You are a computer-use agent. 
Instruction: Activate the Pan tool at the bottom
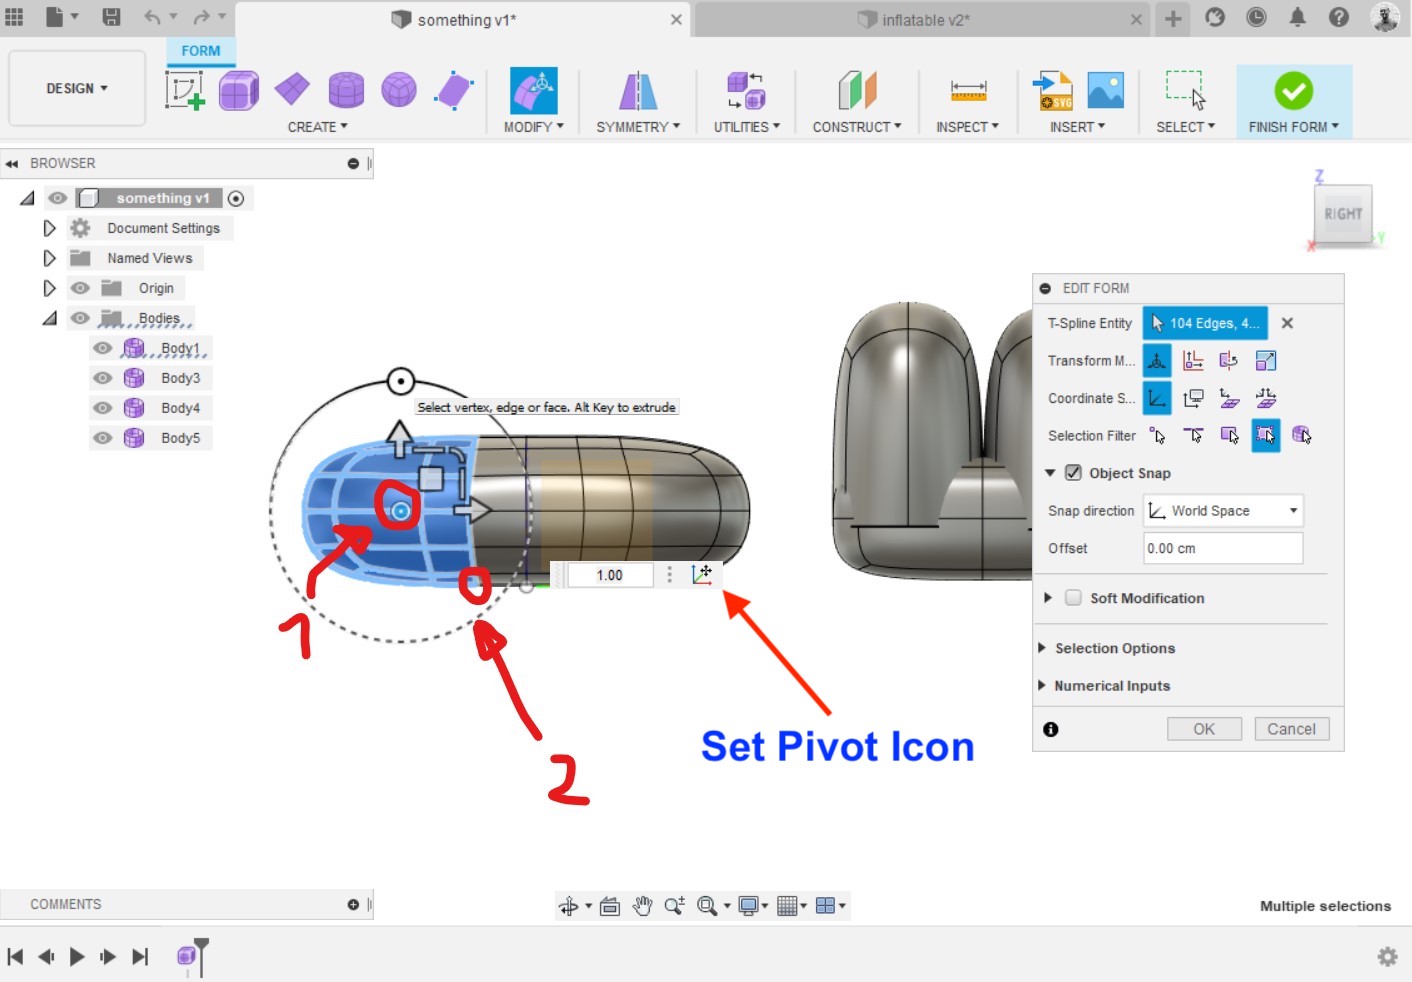click(x=643, y=905)
